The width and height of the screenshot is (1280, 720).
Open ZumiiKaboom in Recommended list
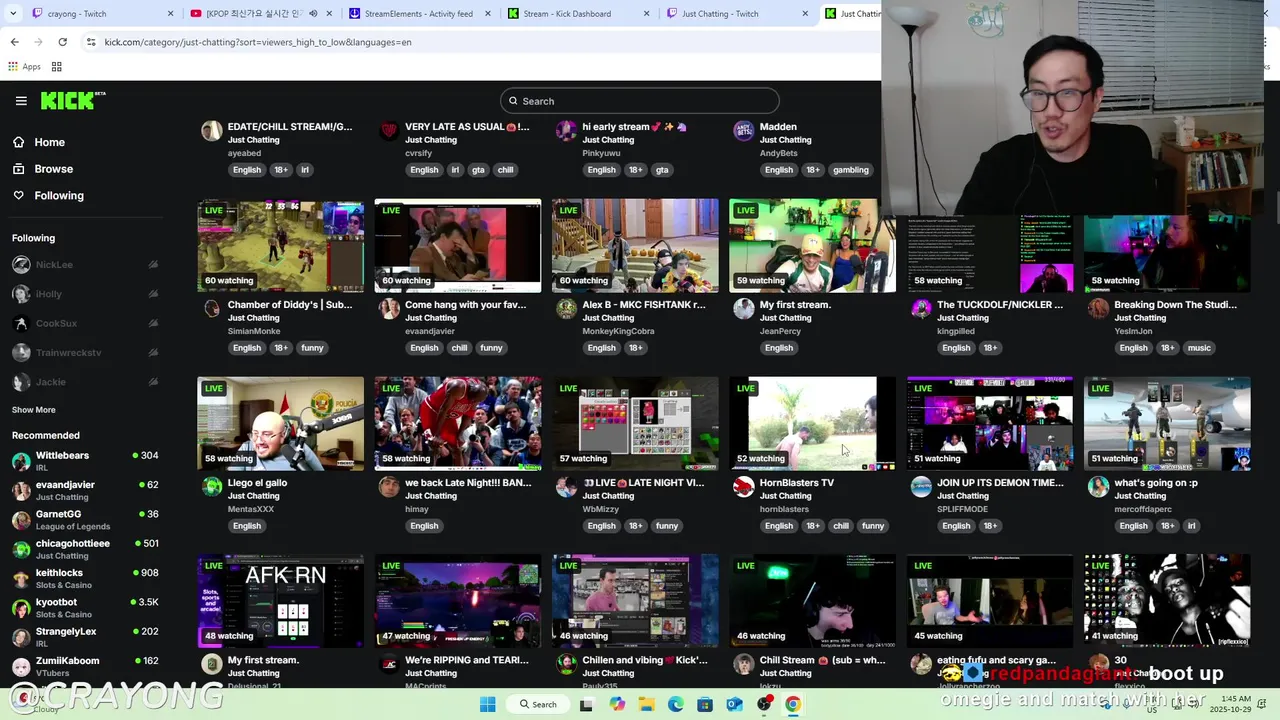tap(85, 666)
